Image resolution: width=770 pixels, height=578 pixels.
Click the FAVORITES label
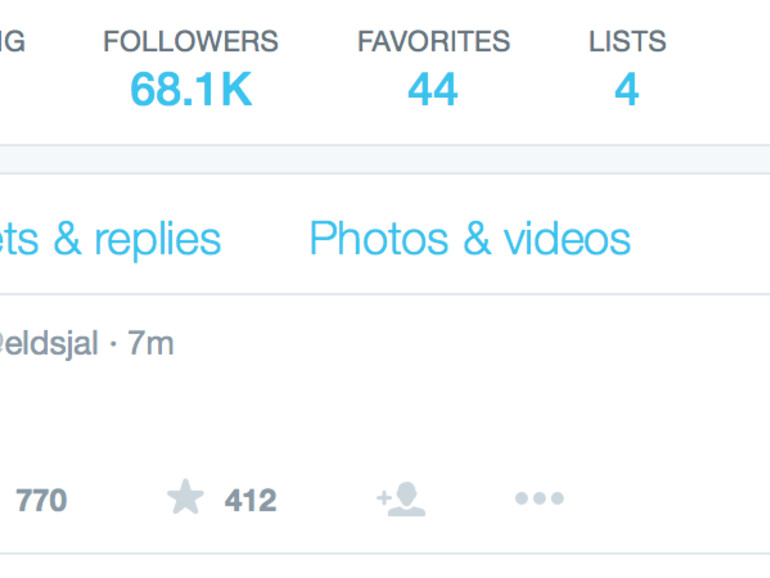click(x=433, y=42)
